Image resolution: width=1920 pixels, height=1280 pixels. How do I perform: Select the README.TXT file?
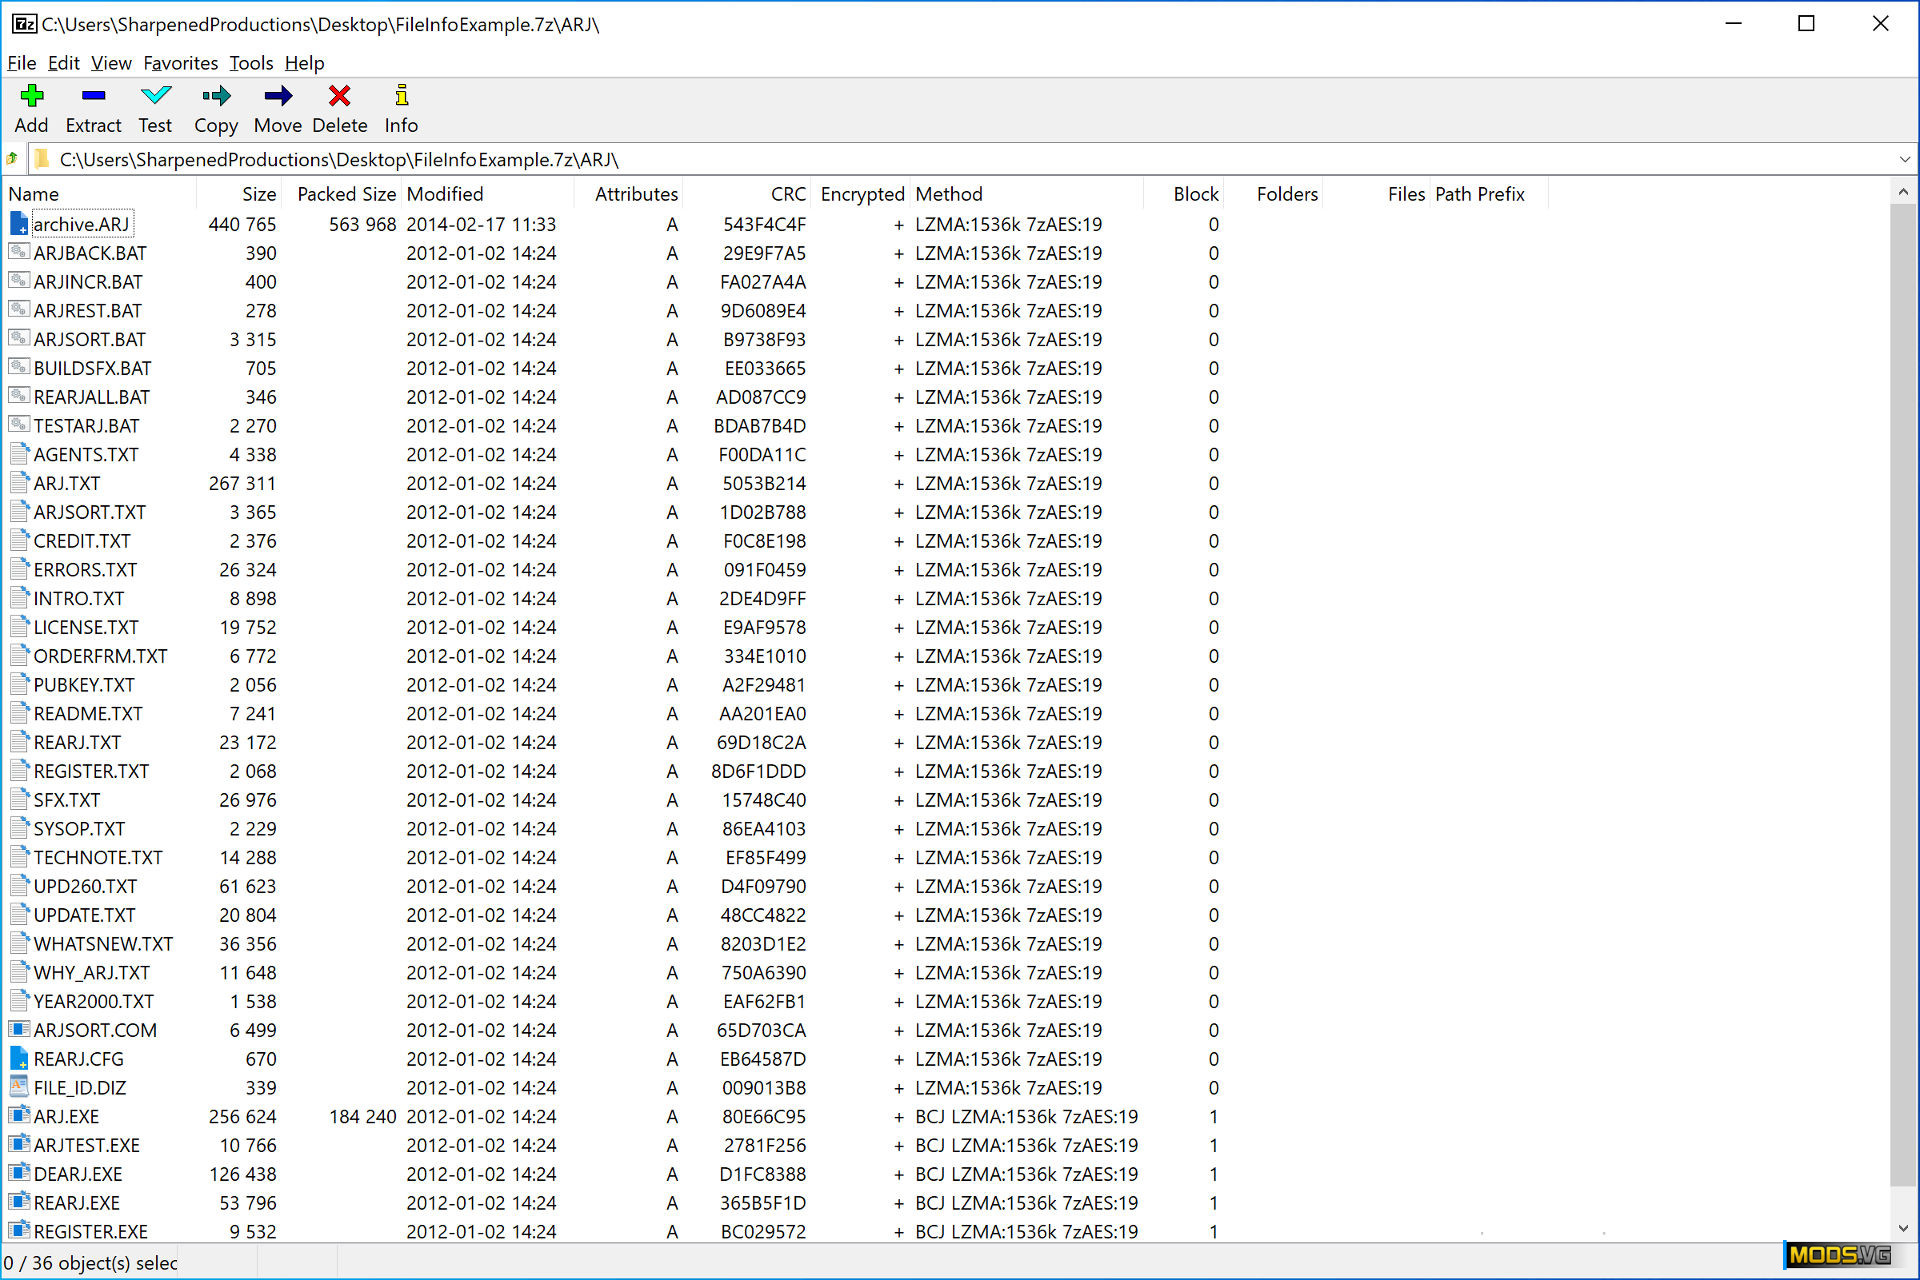[x=88, y=713]
